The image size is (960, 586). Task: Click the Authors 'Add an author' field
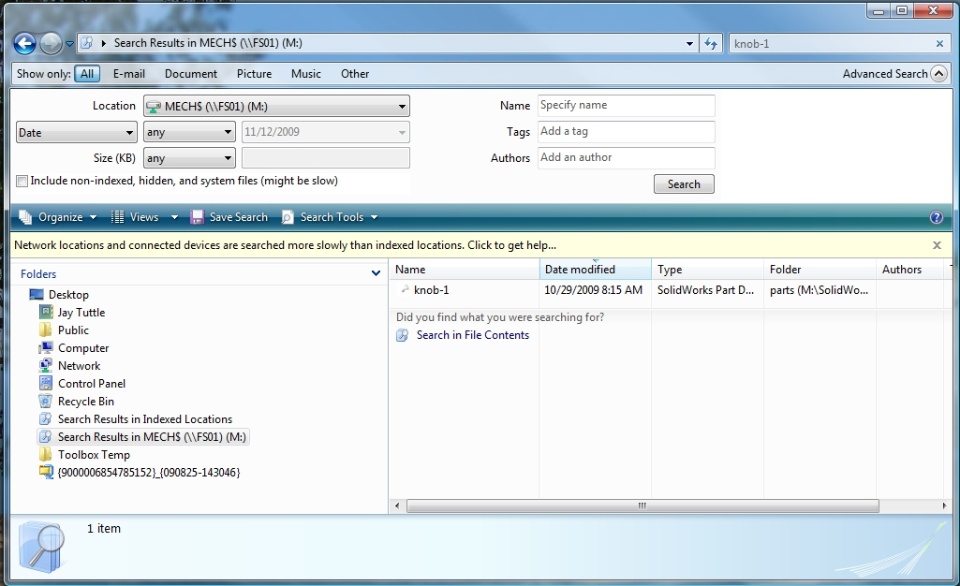626,157
